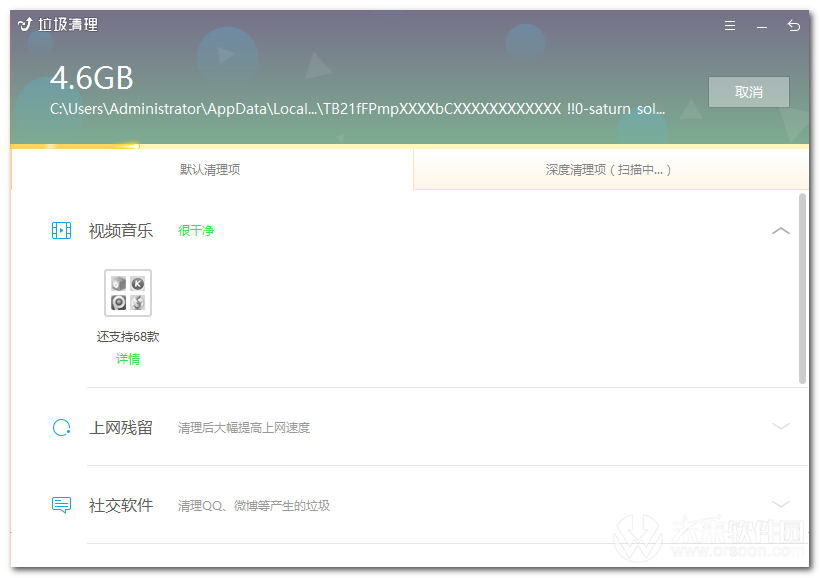Image resolution: width=820 pixels, height=578 pixels.
Task: Click the supported apps group icon
Action: (128, 293)
